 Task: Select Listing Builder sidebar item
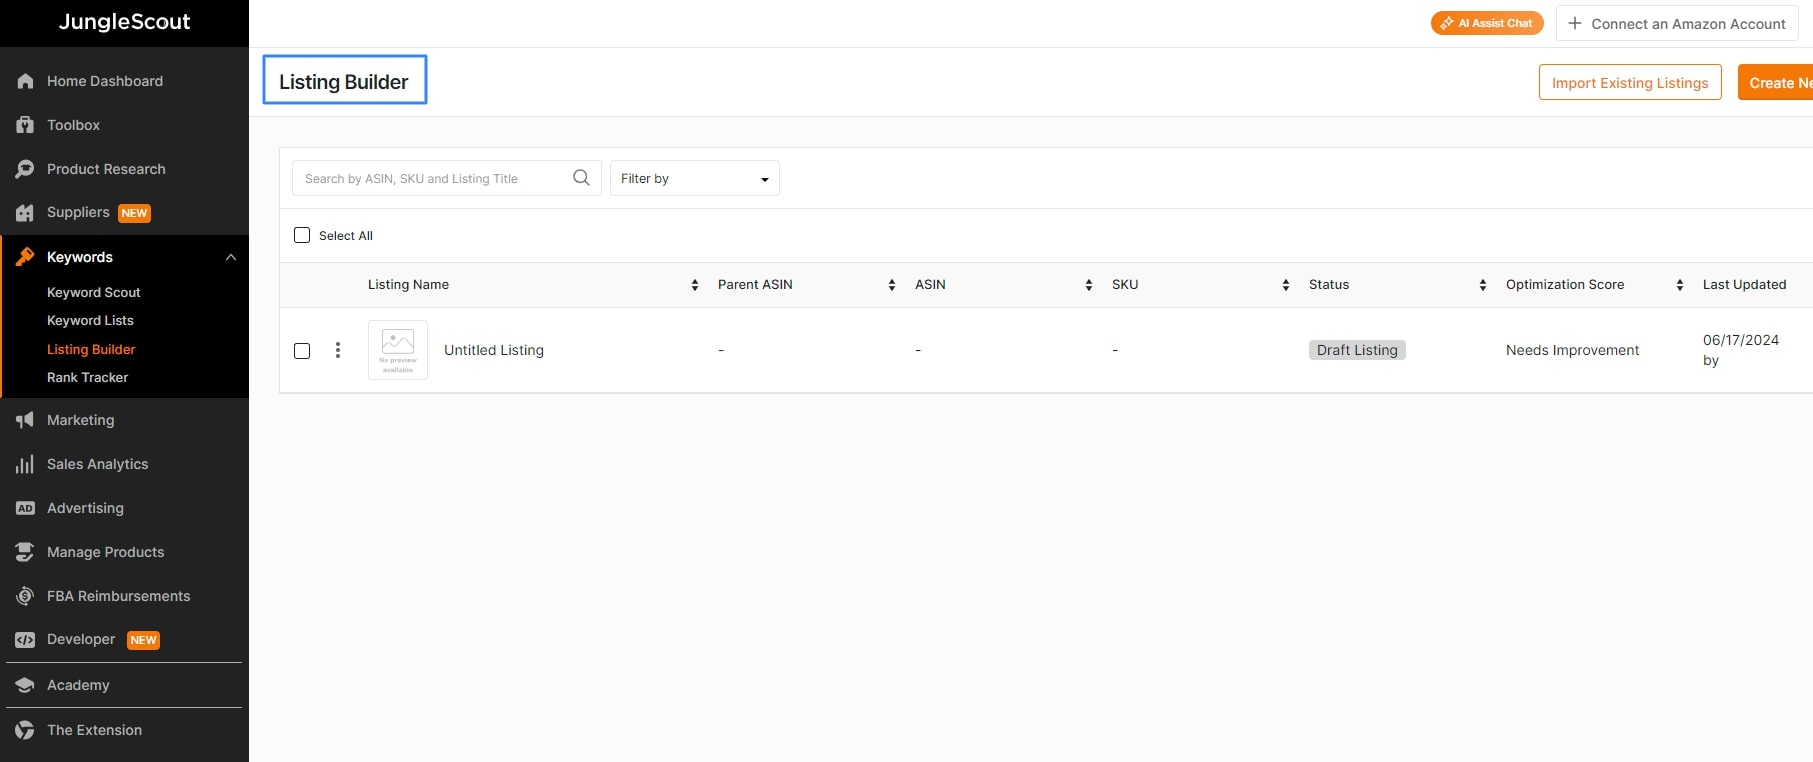[91, 349]
